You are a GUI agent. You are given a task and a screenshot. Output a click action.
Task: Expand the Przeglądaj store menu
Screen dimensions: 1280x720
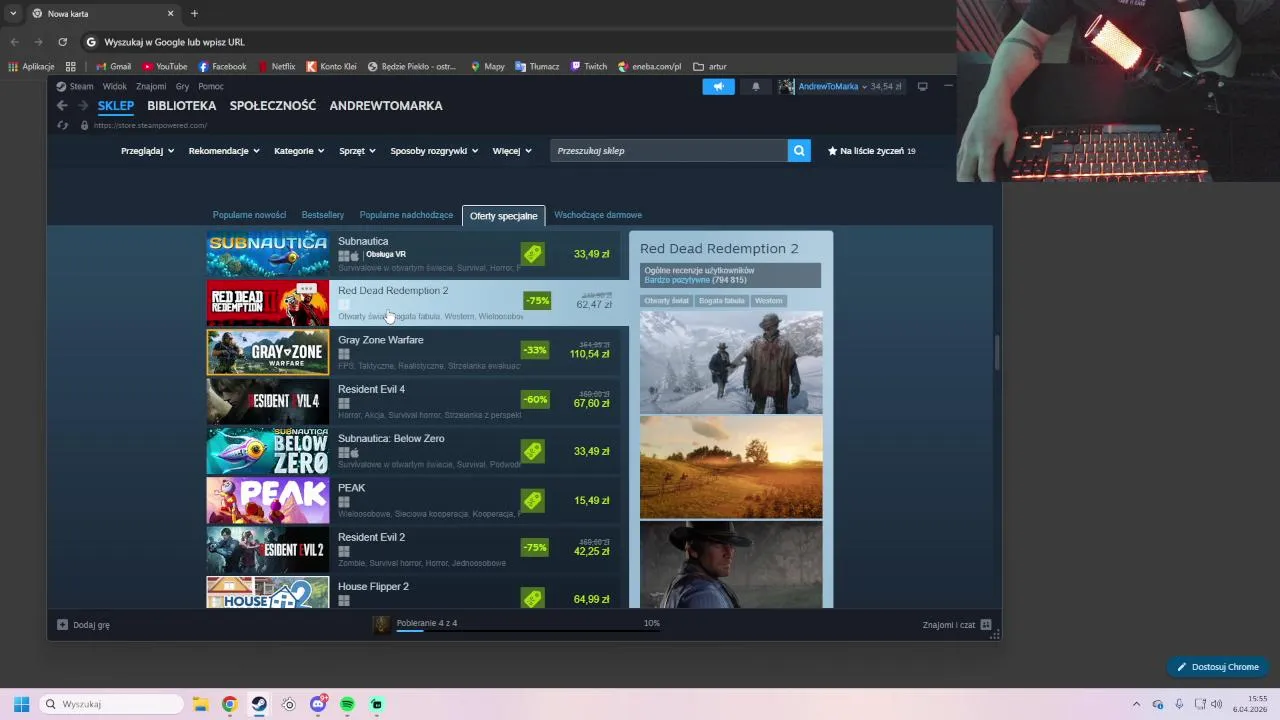tap(147, 151)
